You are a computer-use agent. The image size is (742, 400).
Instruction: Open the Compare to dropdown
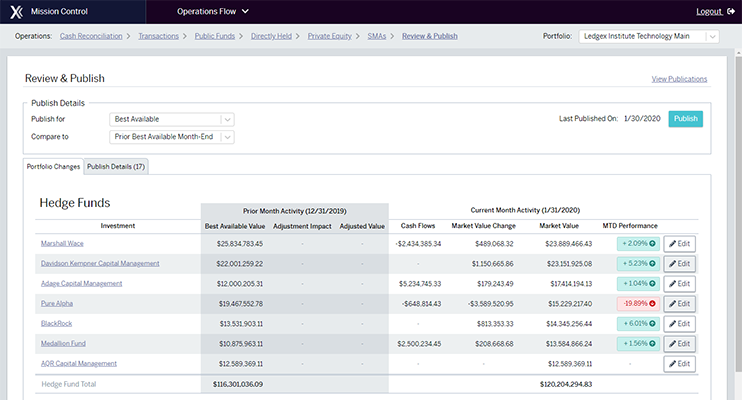pos(172,137)
